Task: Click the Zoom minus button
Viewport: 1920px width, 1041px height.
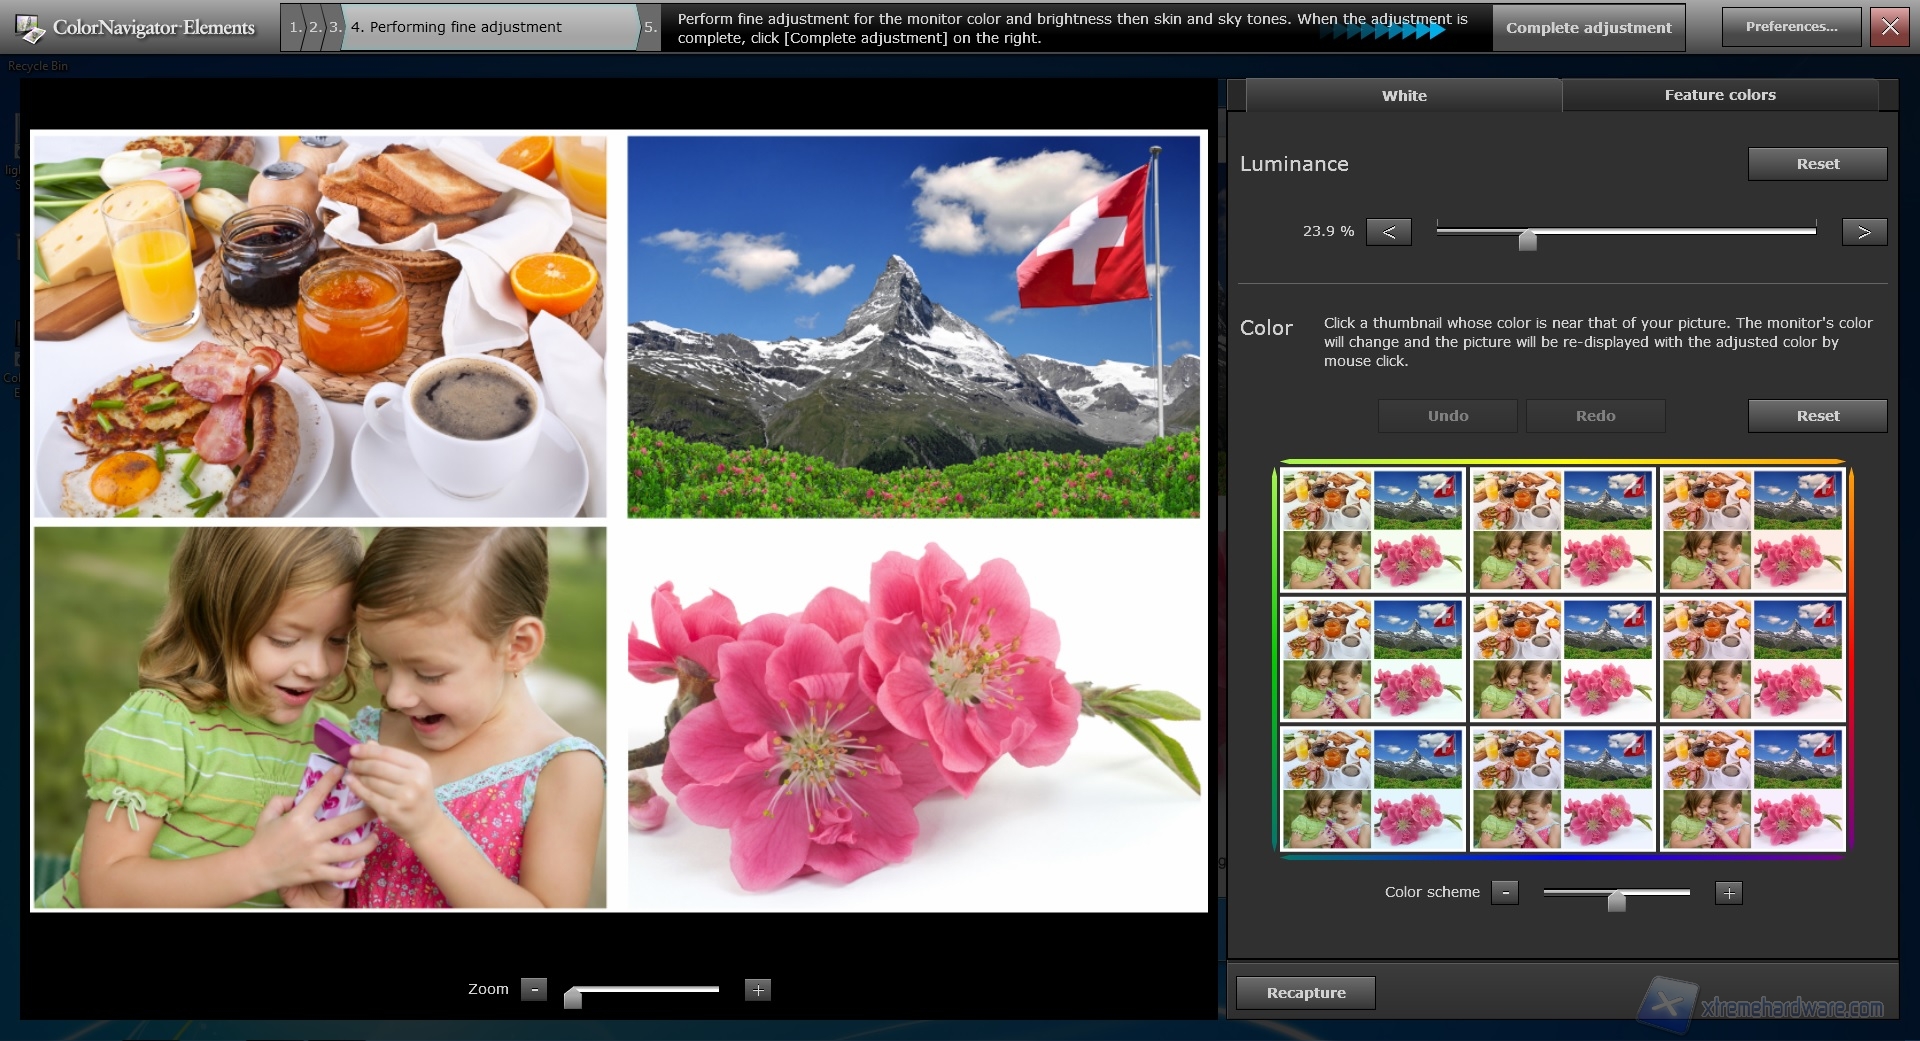Action: click(535, 989)
